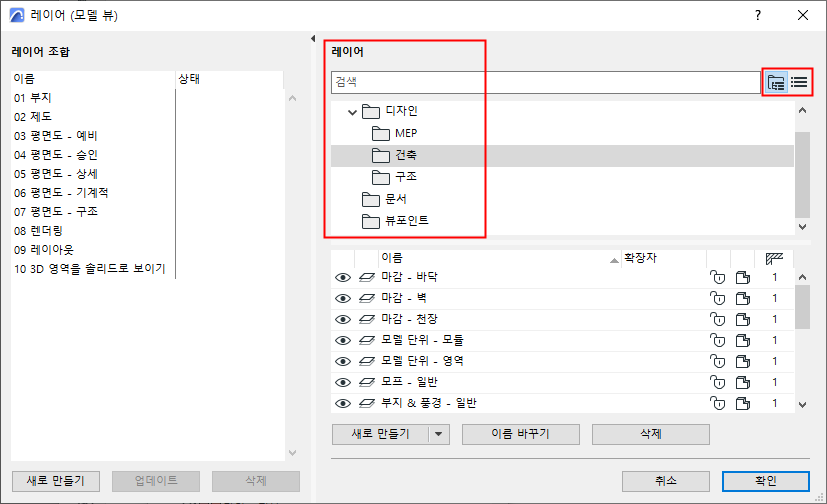827x504 pixels.
Task: Toggle wireframe icon of 모델 단위 - 모듈 layer
Action: (367, 341)
